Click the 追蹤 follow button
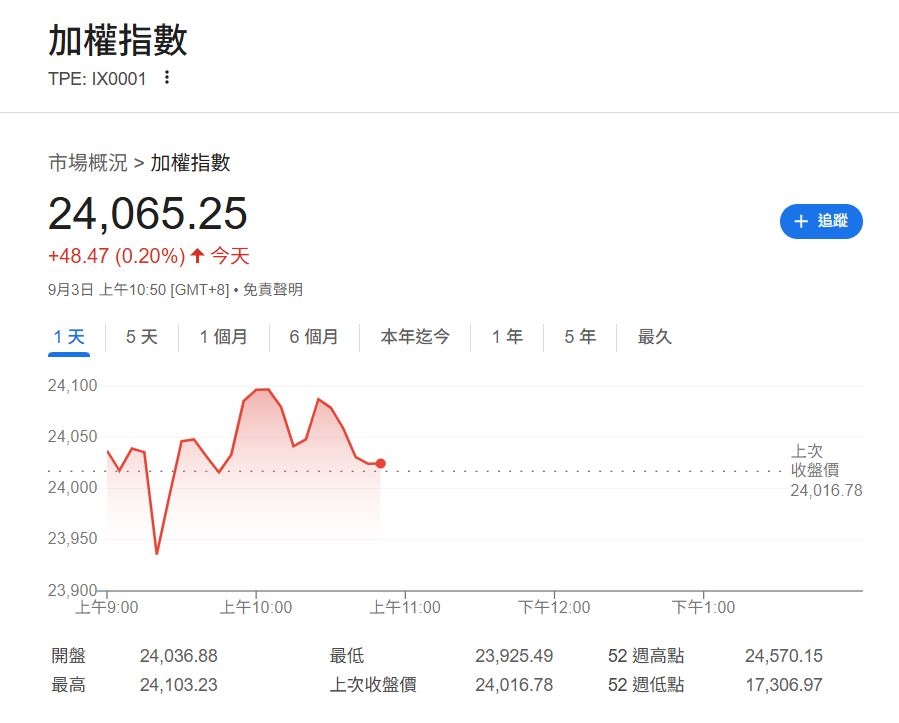 coord(821,222)
